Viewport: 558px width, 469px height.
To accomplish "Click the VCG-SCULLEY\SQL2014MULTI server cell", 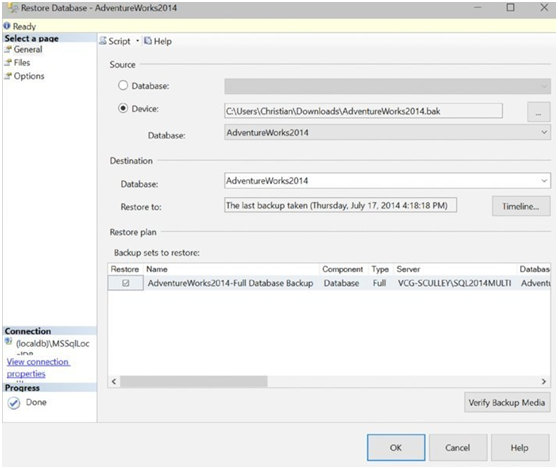I will pyautogui.click(x=454, y=283).
